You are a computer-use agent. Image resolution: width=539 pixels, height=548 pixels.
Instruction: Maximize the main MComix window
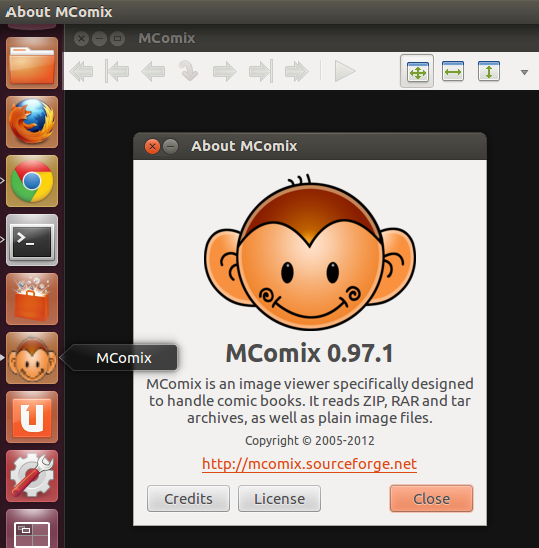pyautogui.click(x=117, y=38)
